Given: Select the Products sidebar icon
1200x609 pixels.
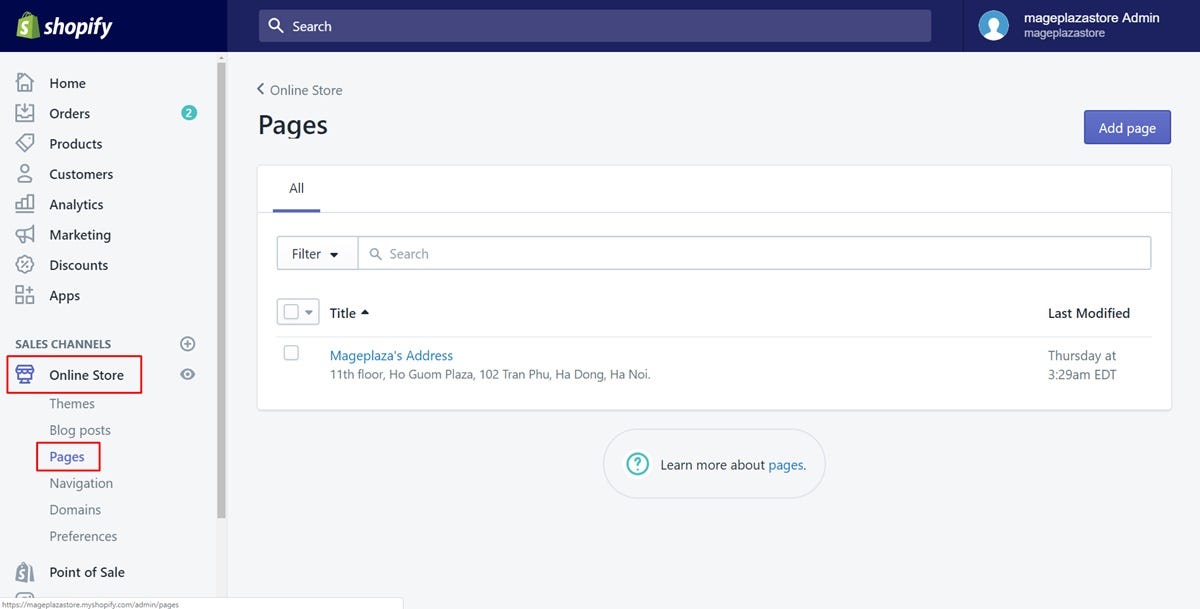Looking at the screenshot, I should [x=24, y=143].
